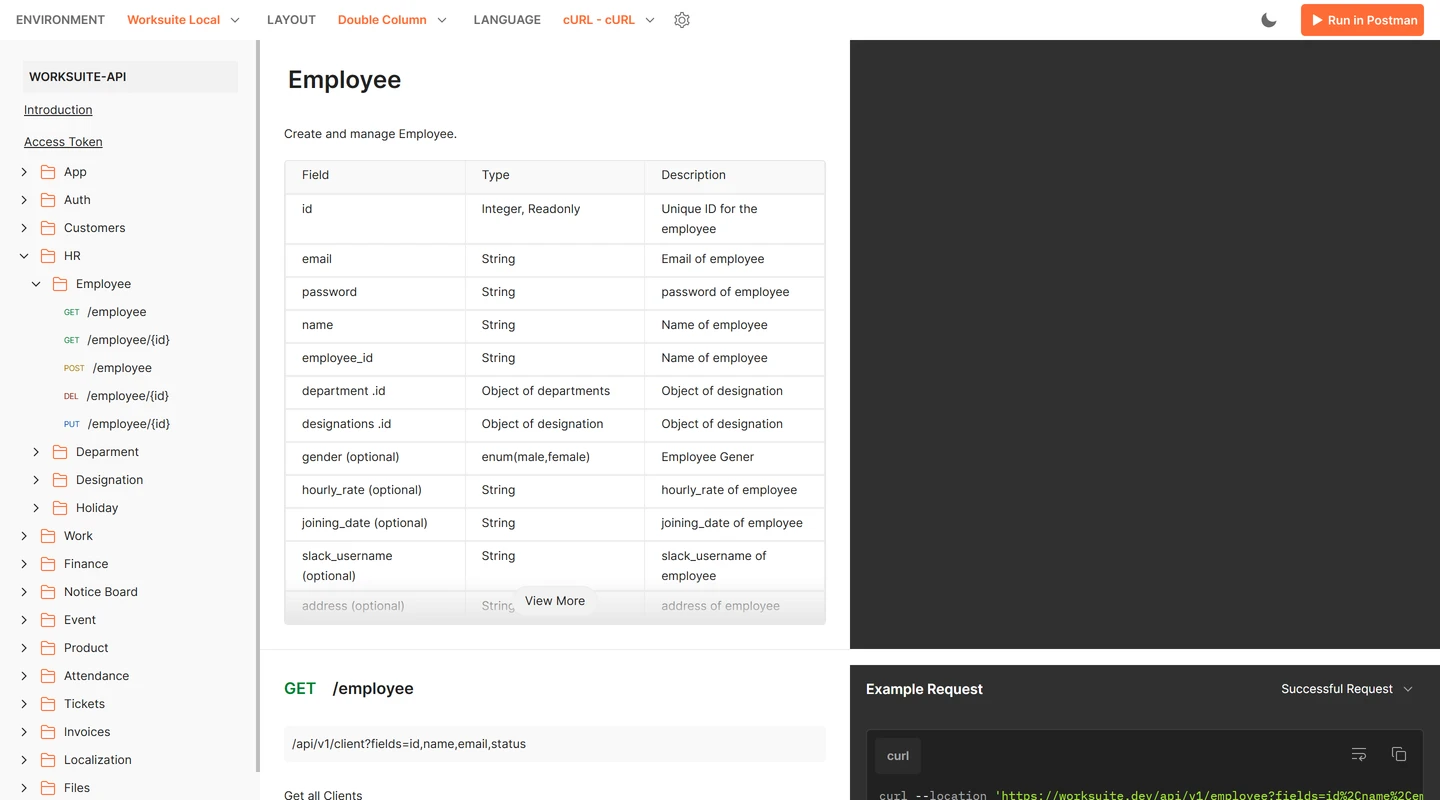Click the Tickets folder icon
The width and height of the screenshot is (1440, 800).
(48, 704)
